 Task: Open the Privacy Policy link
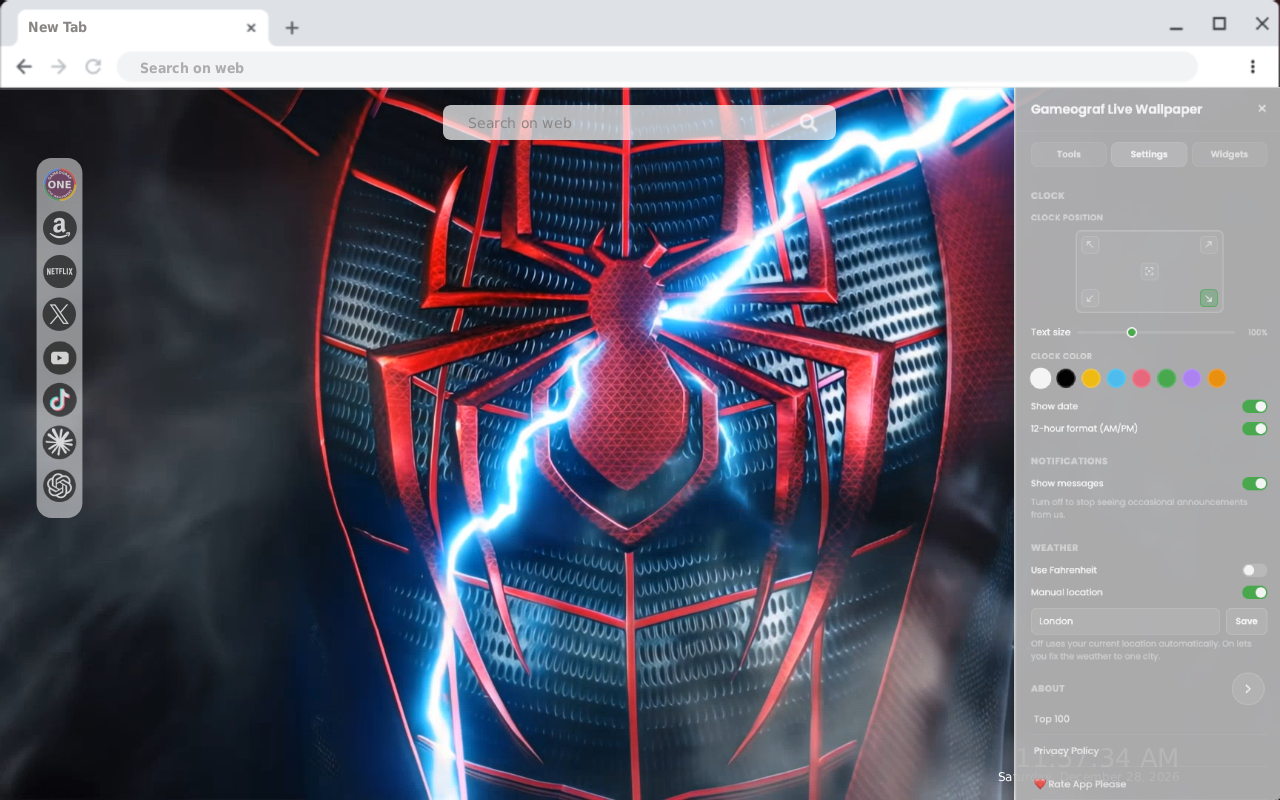point(1066,751)
